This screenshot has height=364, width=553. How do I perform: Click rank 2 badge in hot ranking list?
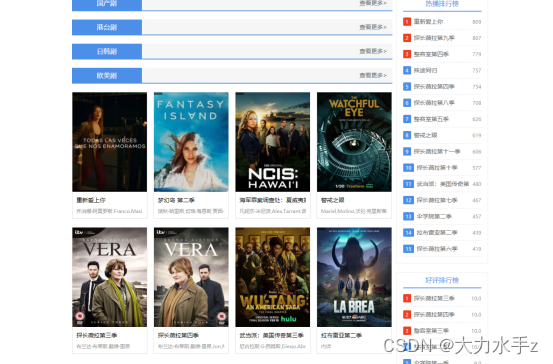(x=407, y=38)
